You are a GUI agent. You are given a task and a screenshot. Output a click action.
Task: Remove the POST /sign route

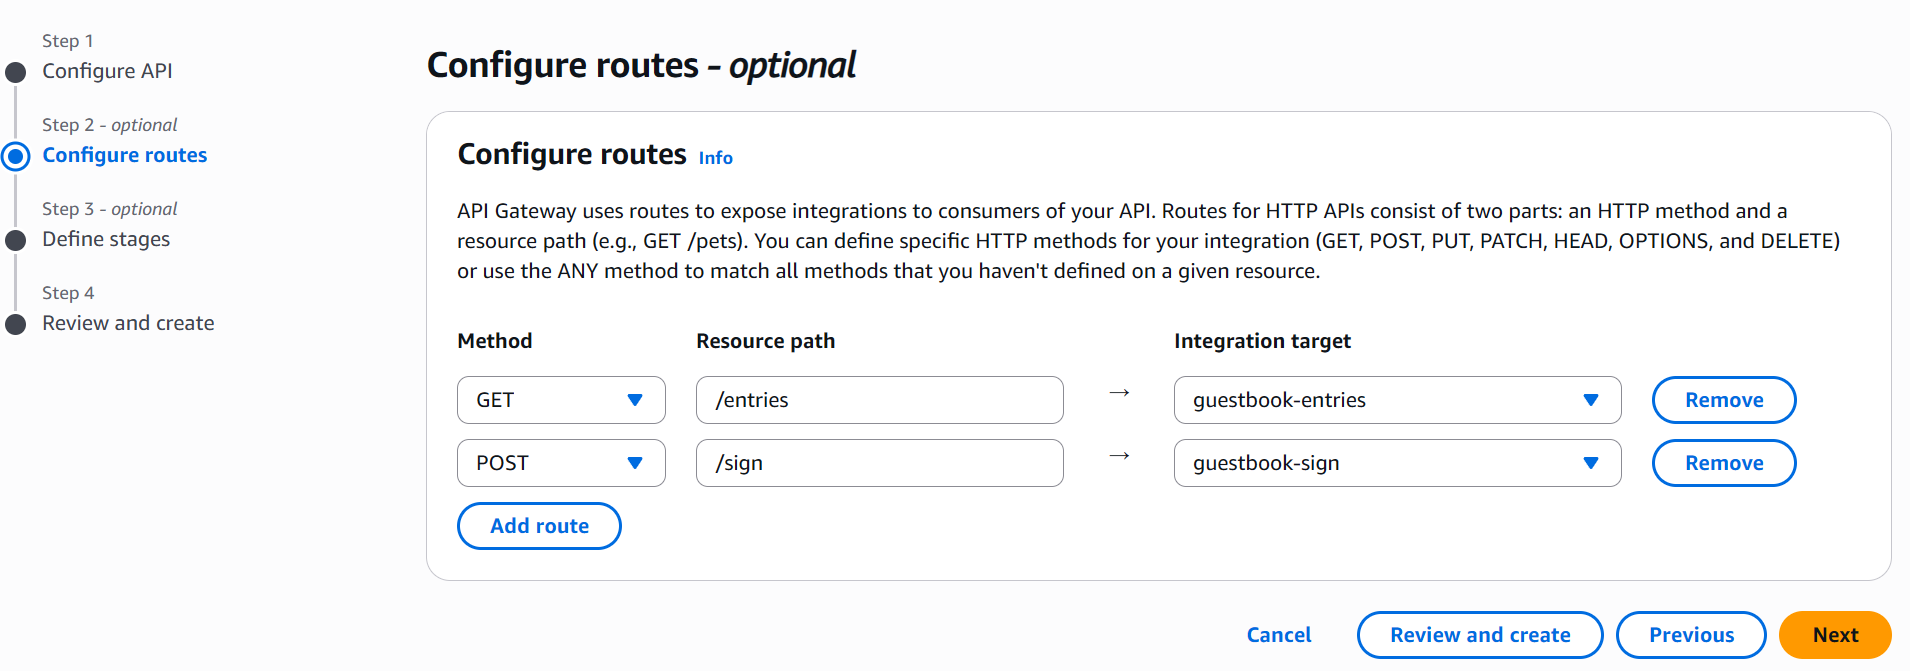coord(1723,463)
